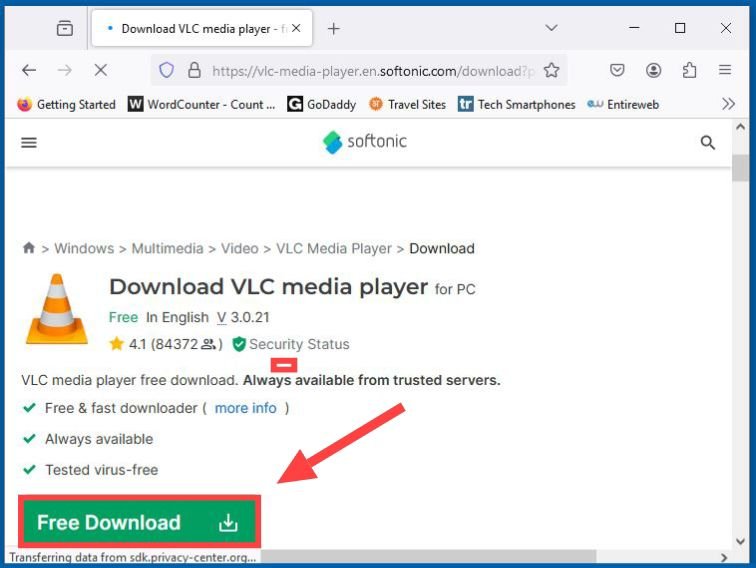Click vertical scrollbar up arrow

740,127
